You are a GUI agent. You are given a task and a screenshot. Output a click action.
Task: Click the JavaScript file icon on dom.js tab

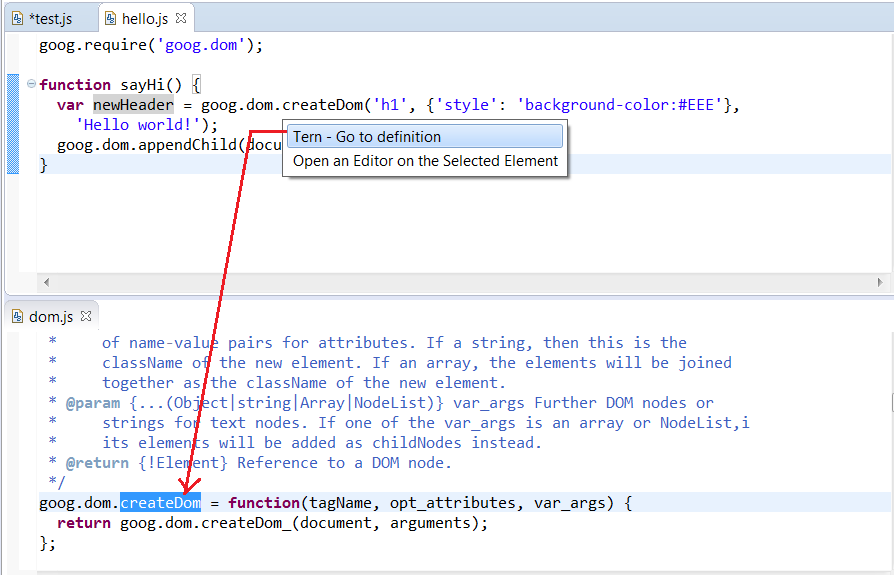coord(18,317)
